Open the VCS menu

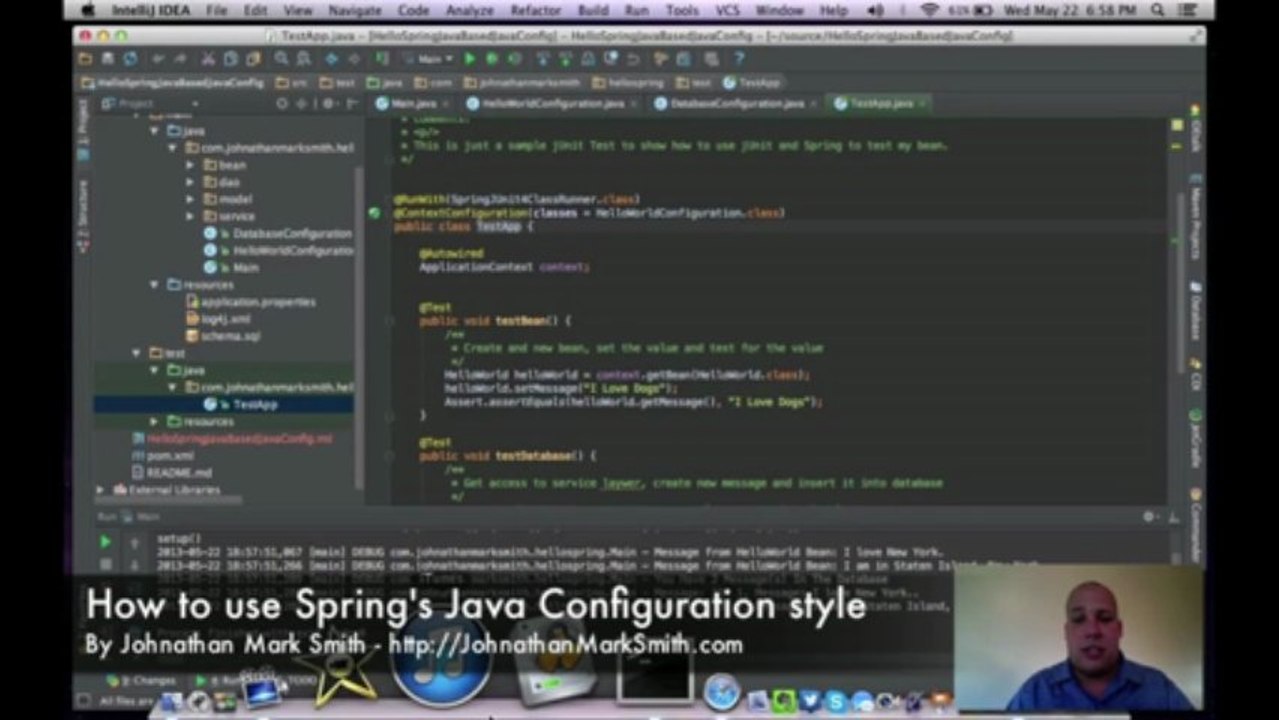(727, 10)
